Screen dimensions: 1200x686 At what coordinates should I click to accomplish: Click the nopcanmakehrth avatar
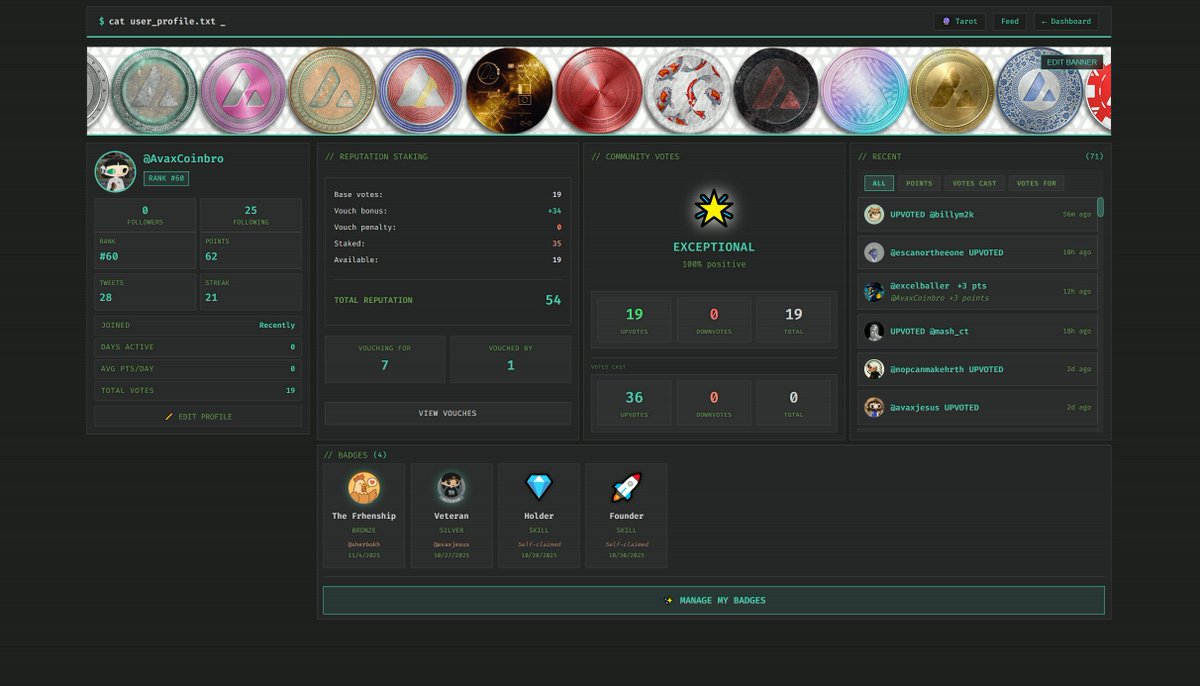[874, 369]
